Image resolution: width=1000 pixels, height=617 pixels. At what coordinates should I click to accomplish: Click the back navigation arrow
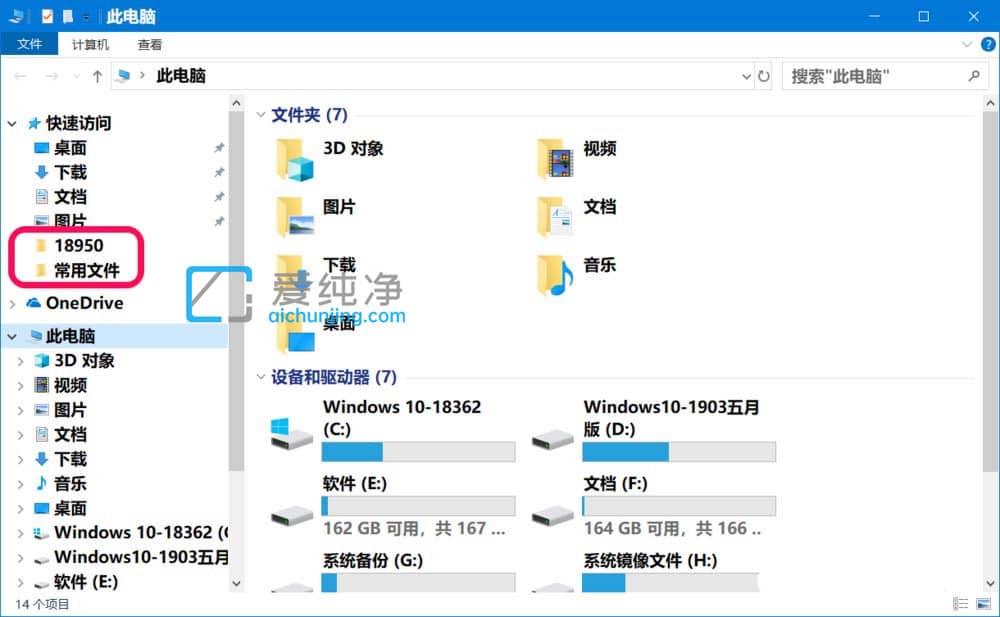(22, 75)
